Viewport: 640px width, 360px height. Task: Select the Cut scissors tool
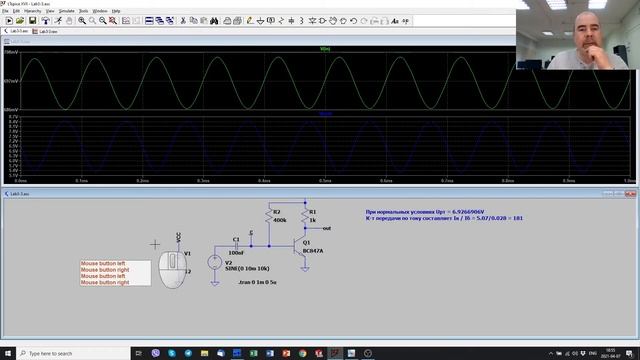tap(183, 21)
